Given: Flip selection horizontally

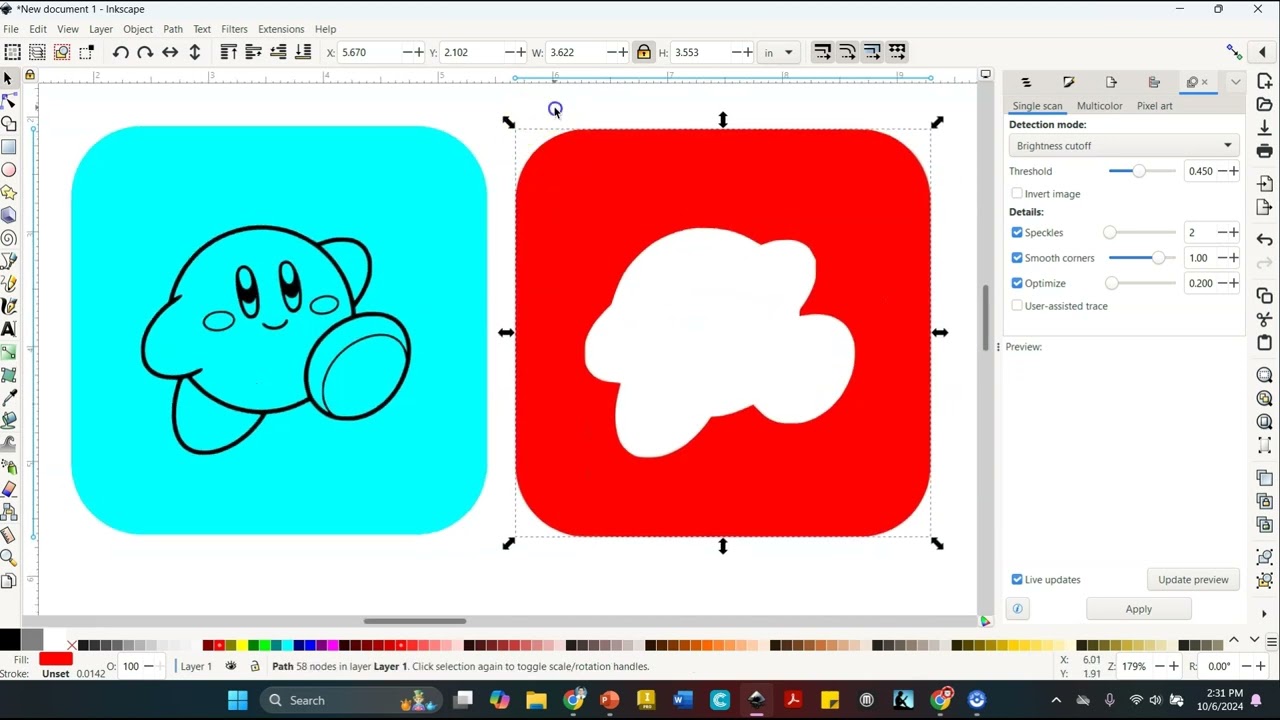Looking at the screenshot, I should [170, 52].
